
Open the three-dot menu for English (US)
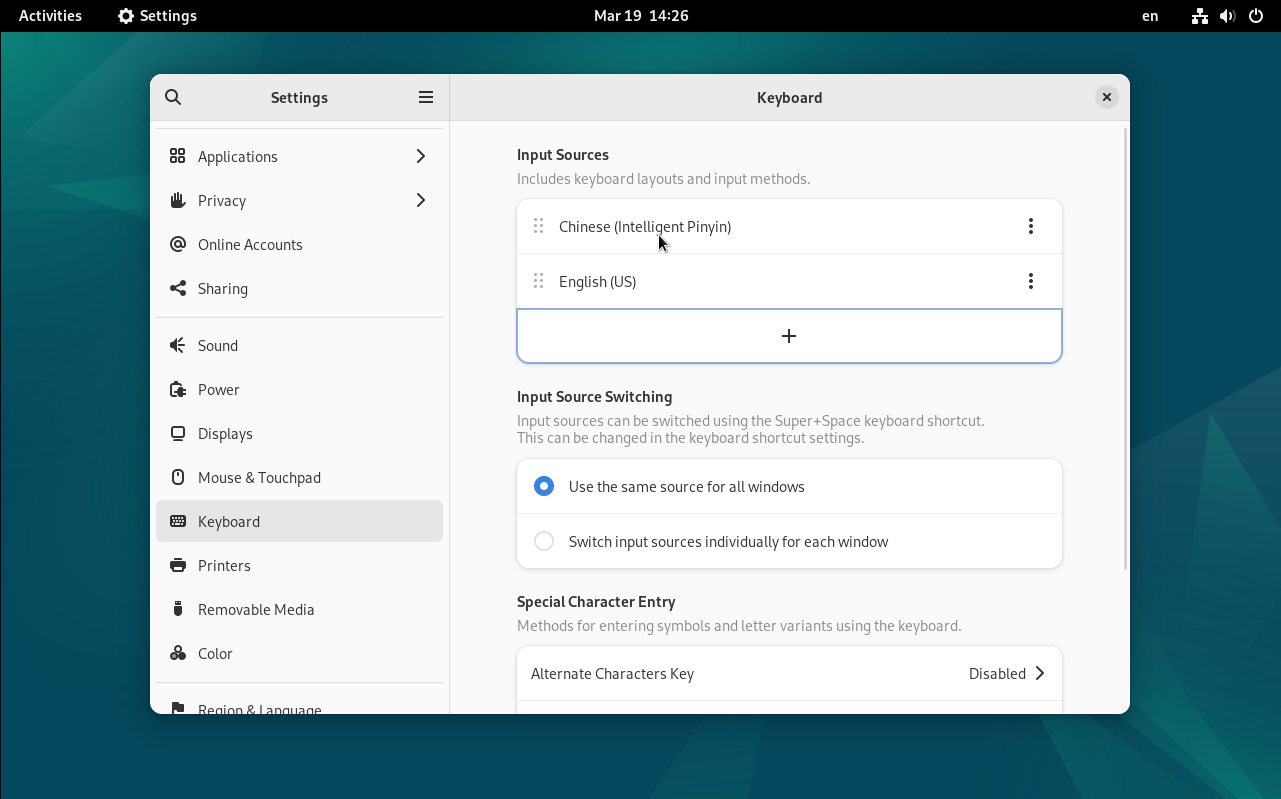[x=1030, y=282]
